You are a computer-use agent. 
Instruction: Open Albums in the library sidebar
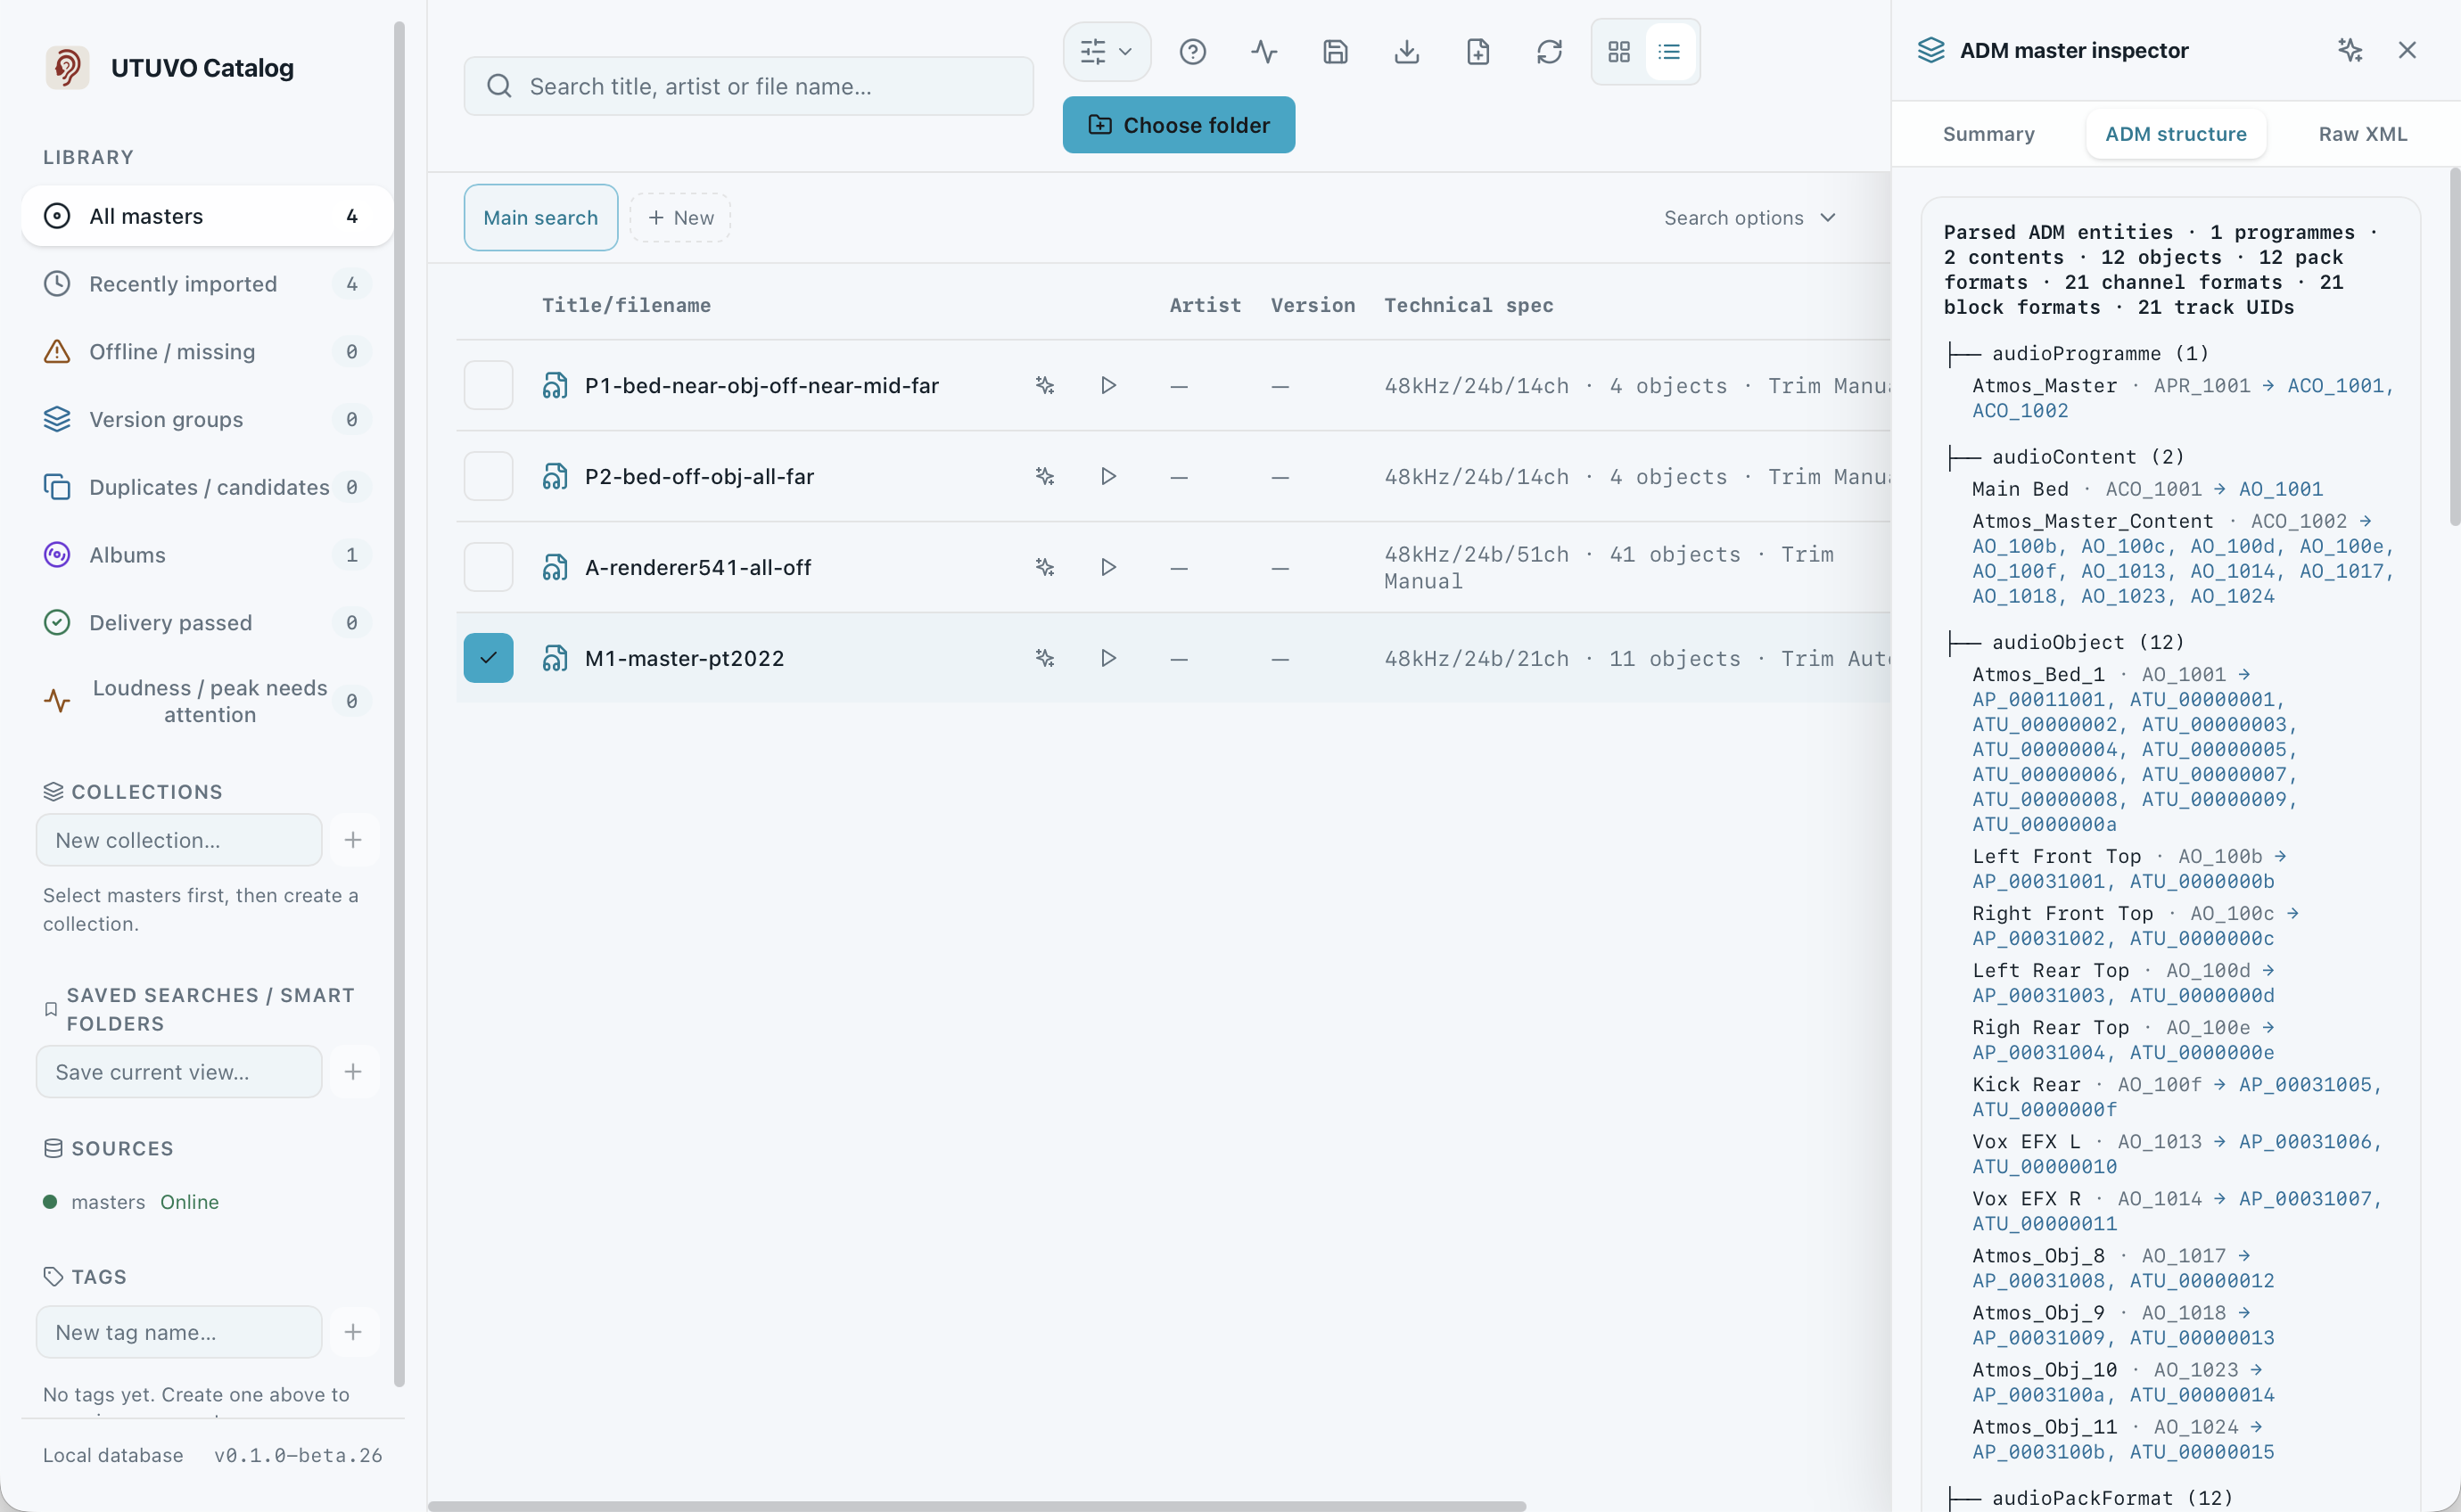pyautogui.click(x=207, y=555)
